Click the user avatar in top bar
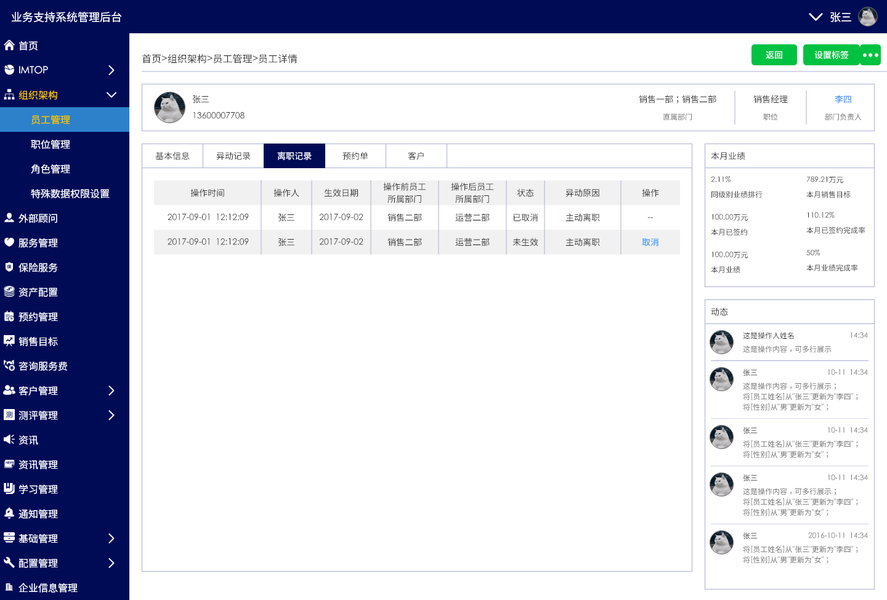The width and height of the screenshot is (887, 600). click(868, 16)
